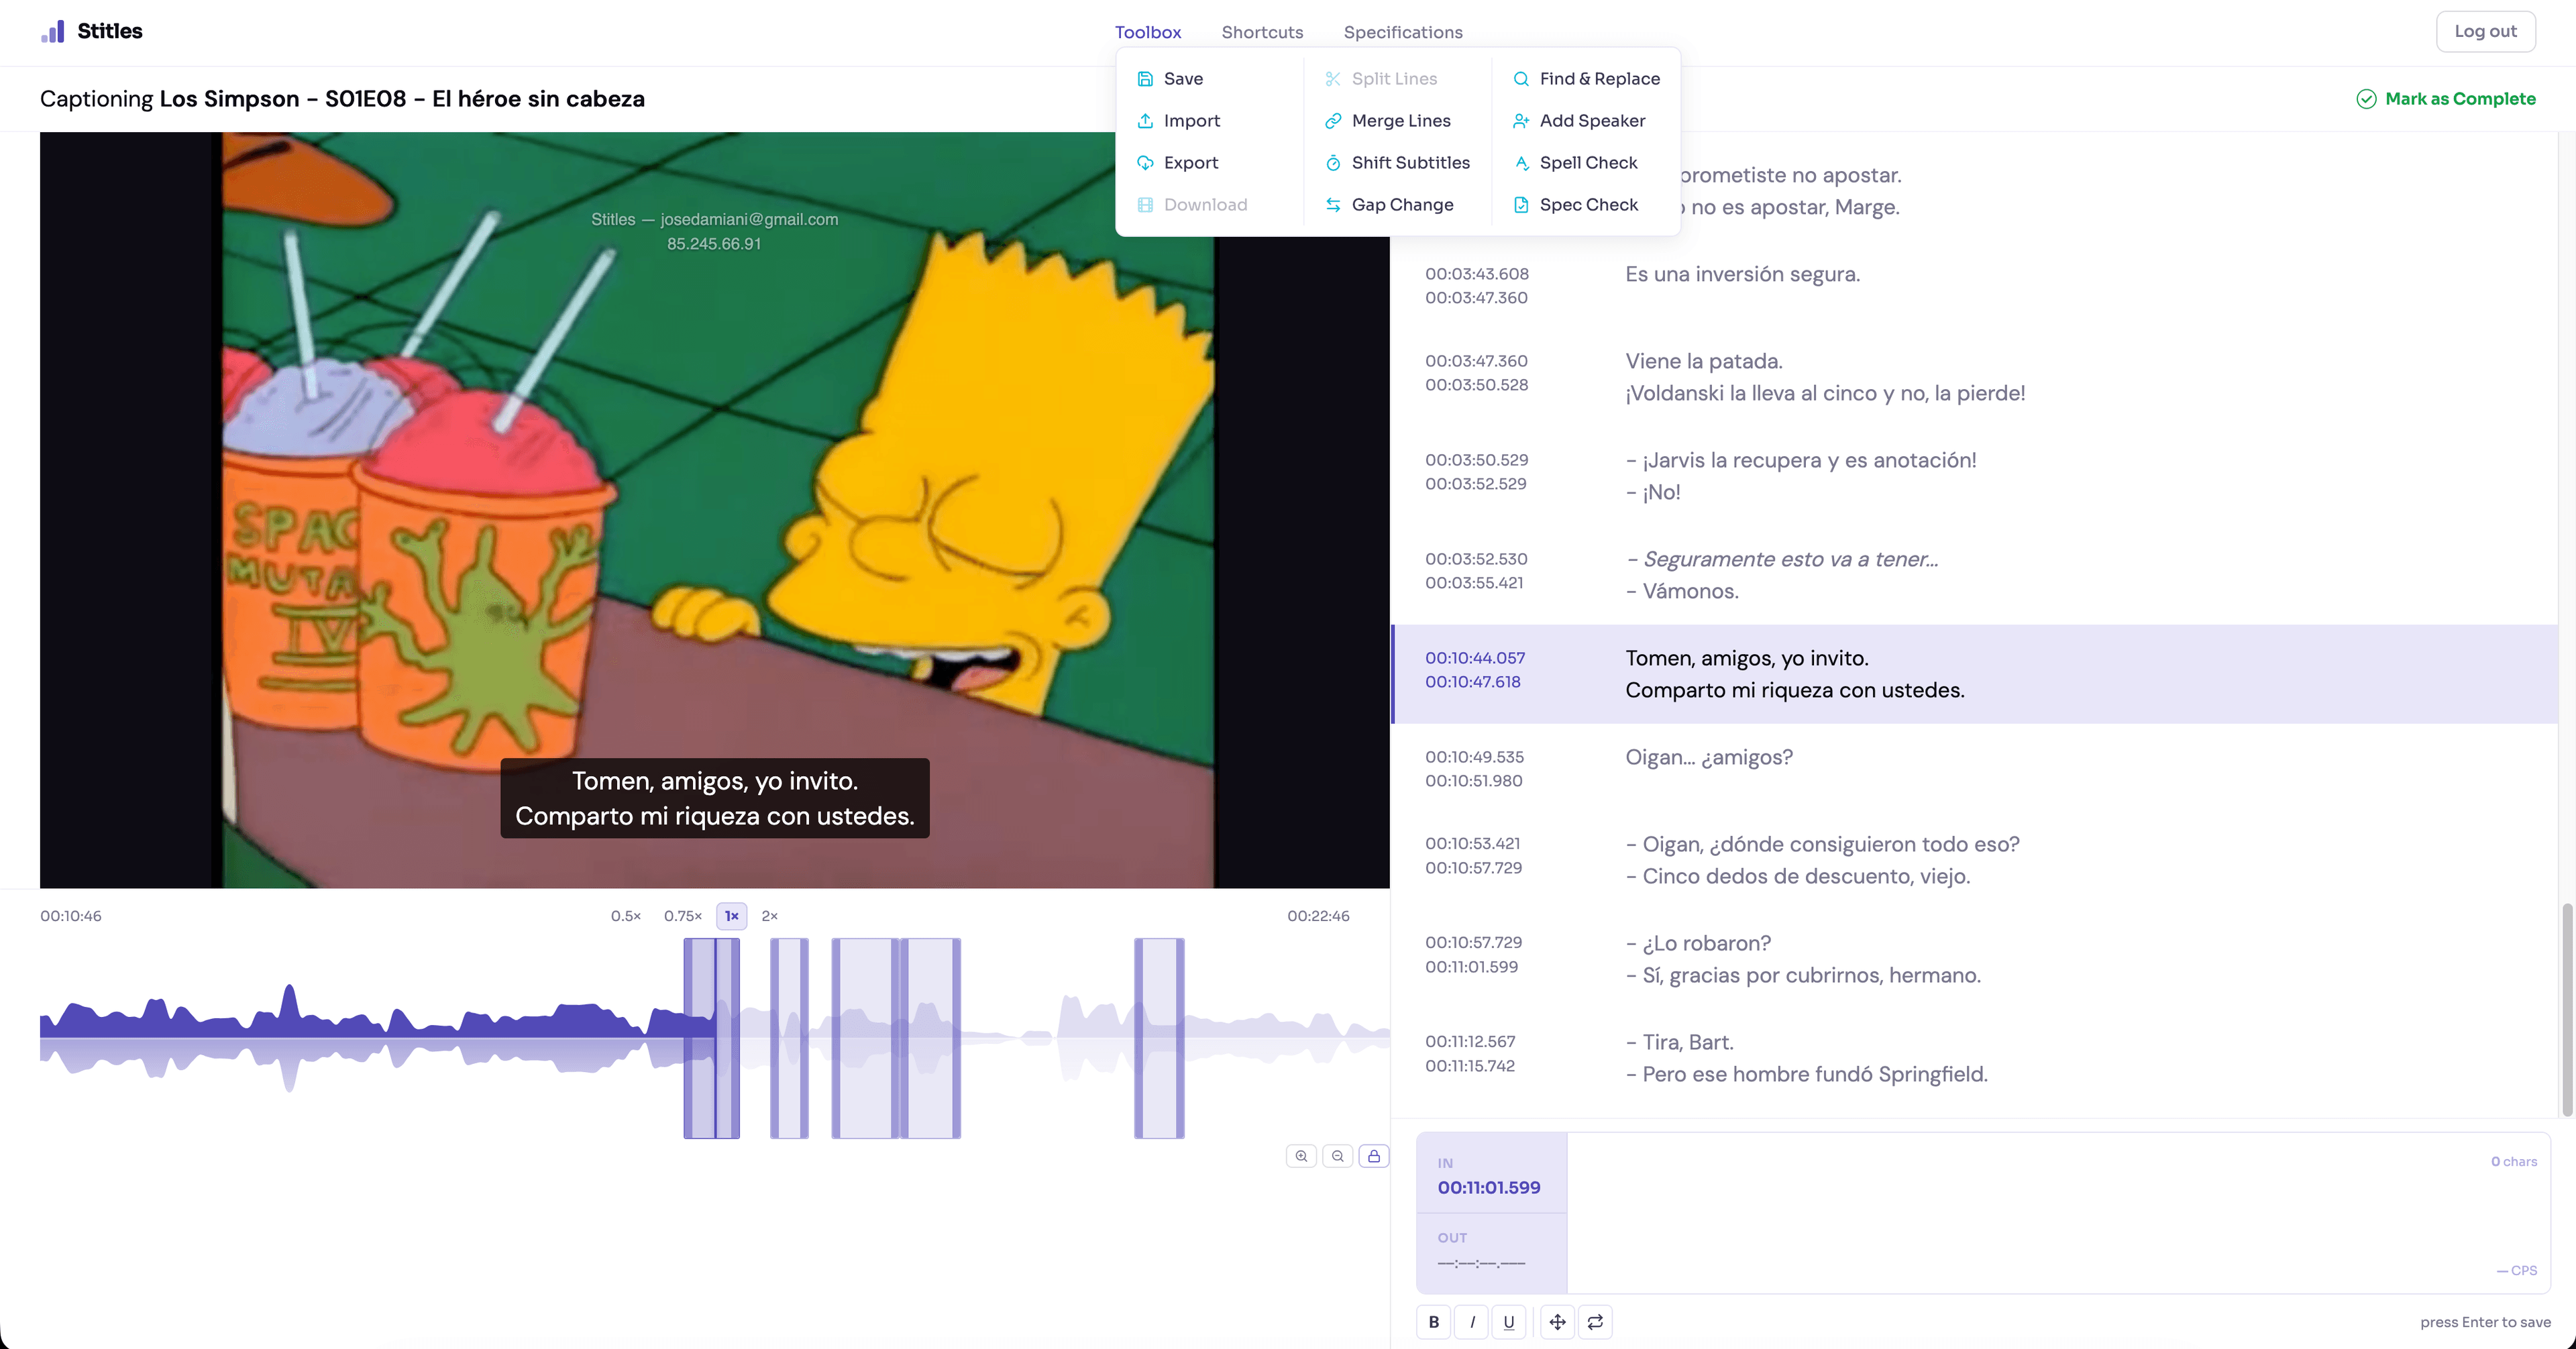Toggle bold formatting

pos(1434,1322)
